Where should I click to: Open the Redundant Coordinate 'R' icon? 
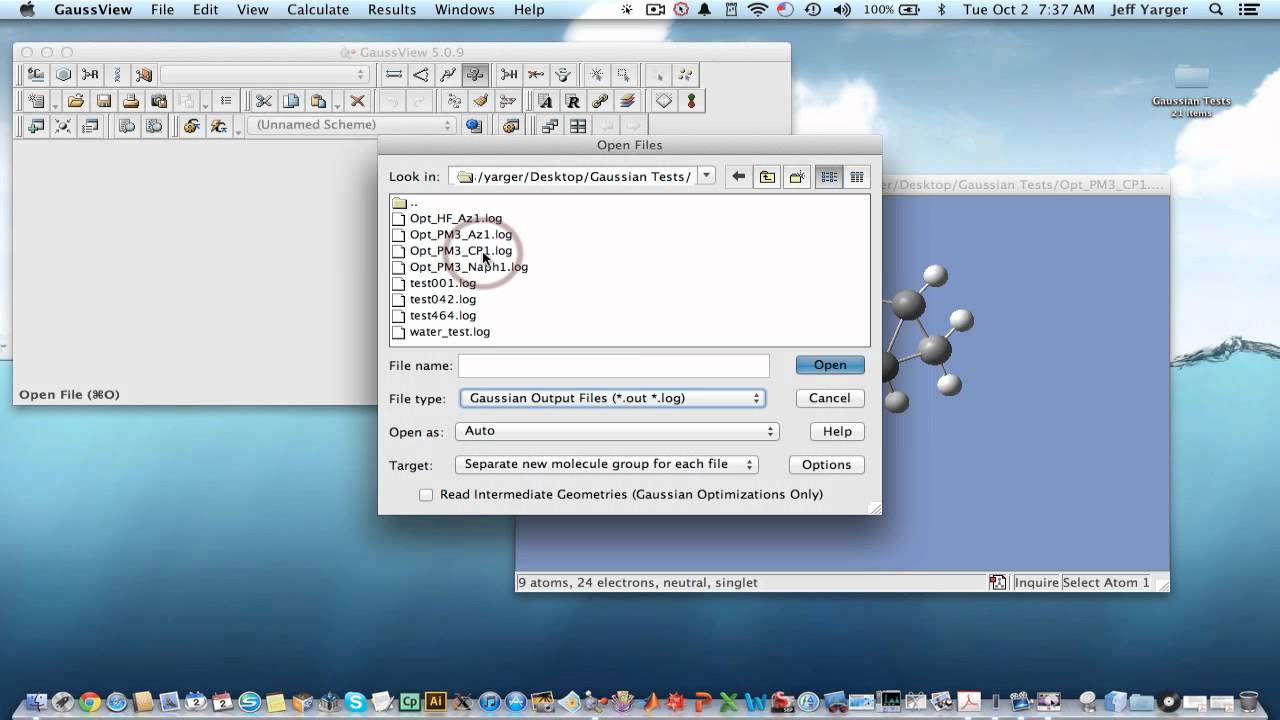coord(572,101)
